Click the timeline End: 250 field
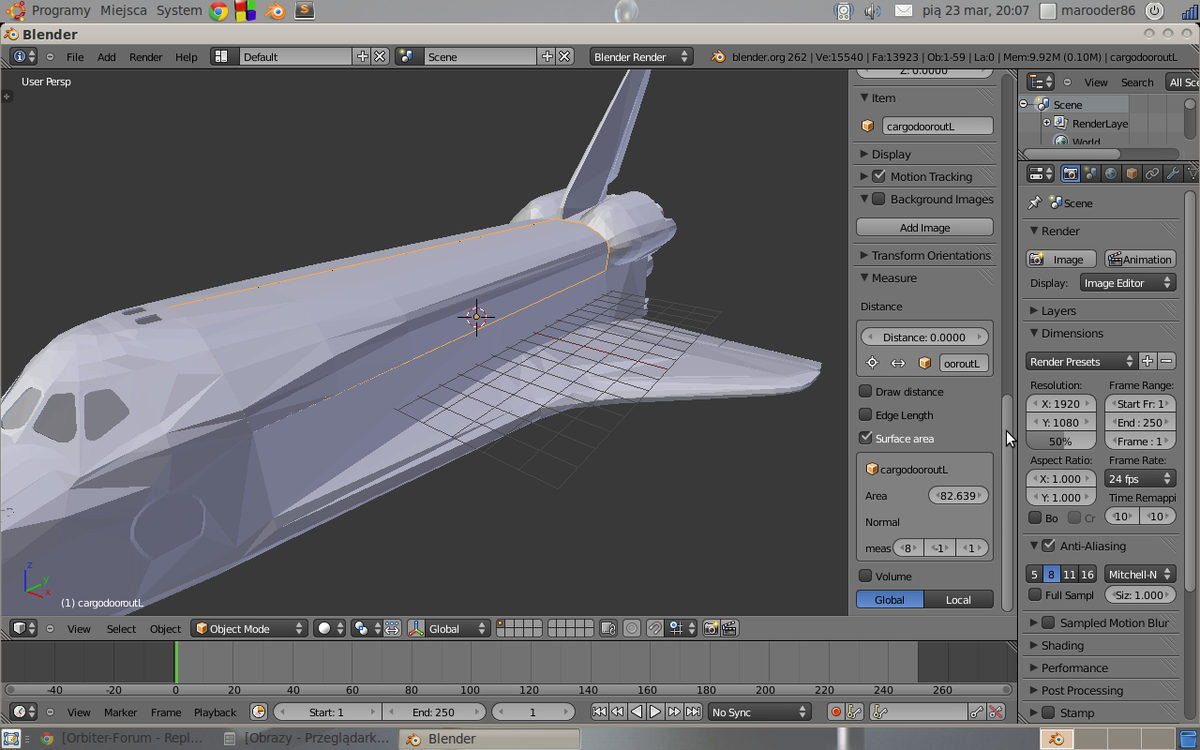1200x750 pixels. [433, 712]
